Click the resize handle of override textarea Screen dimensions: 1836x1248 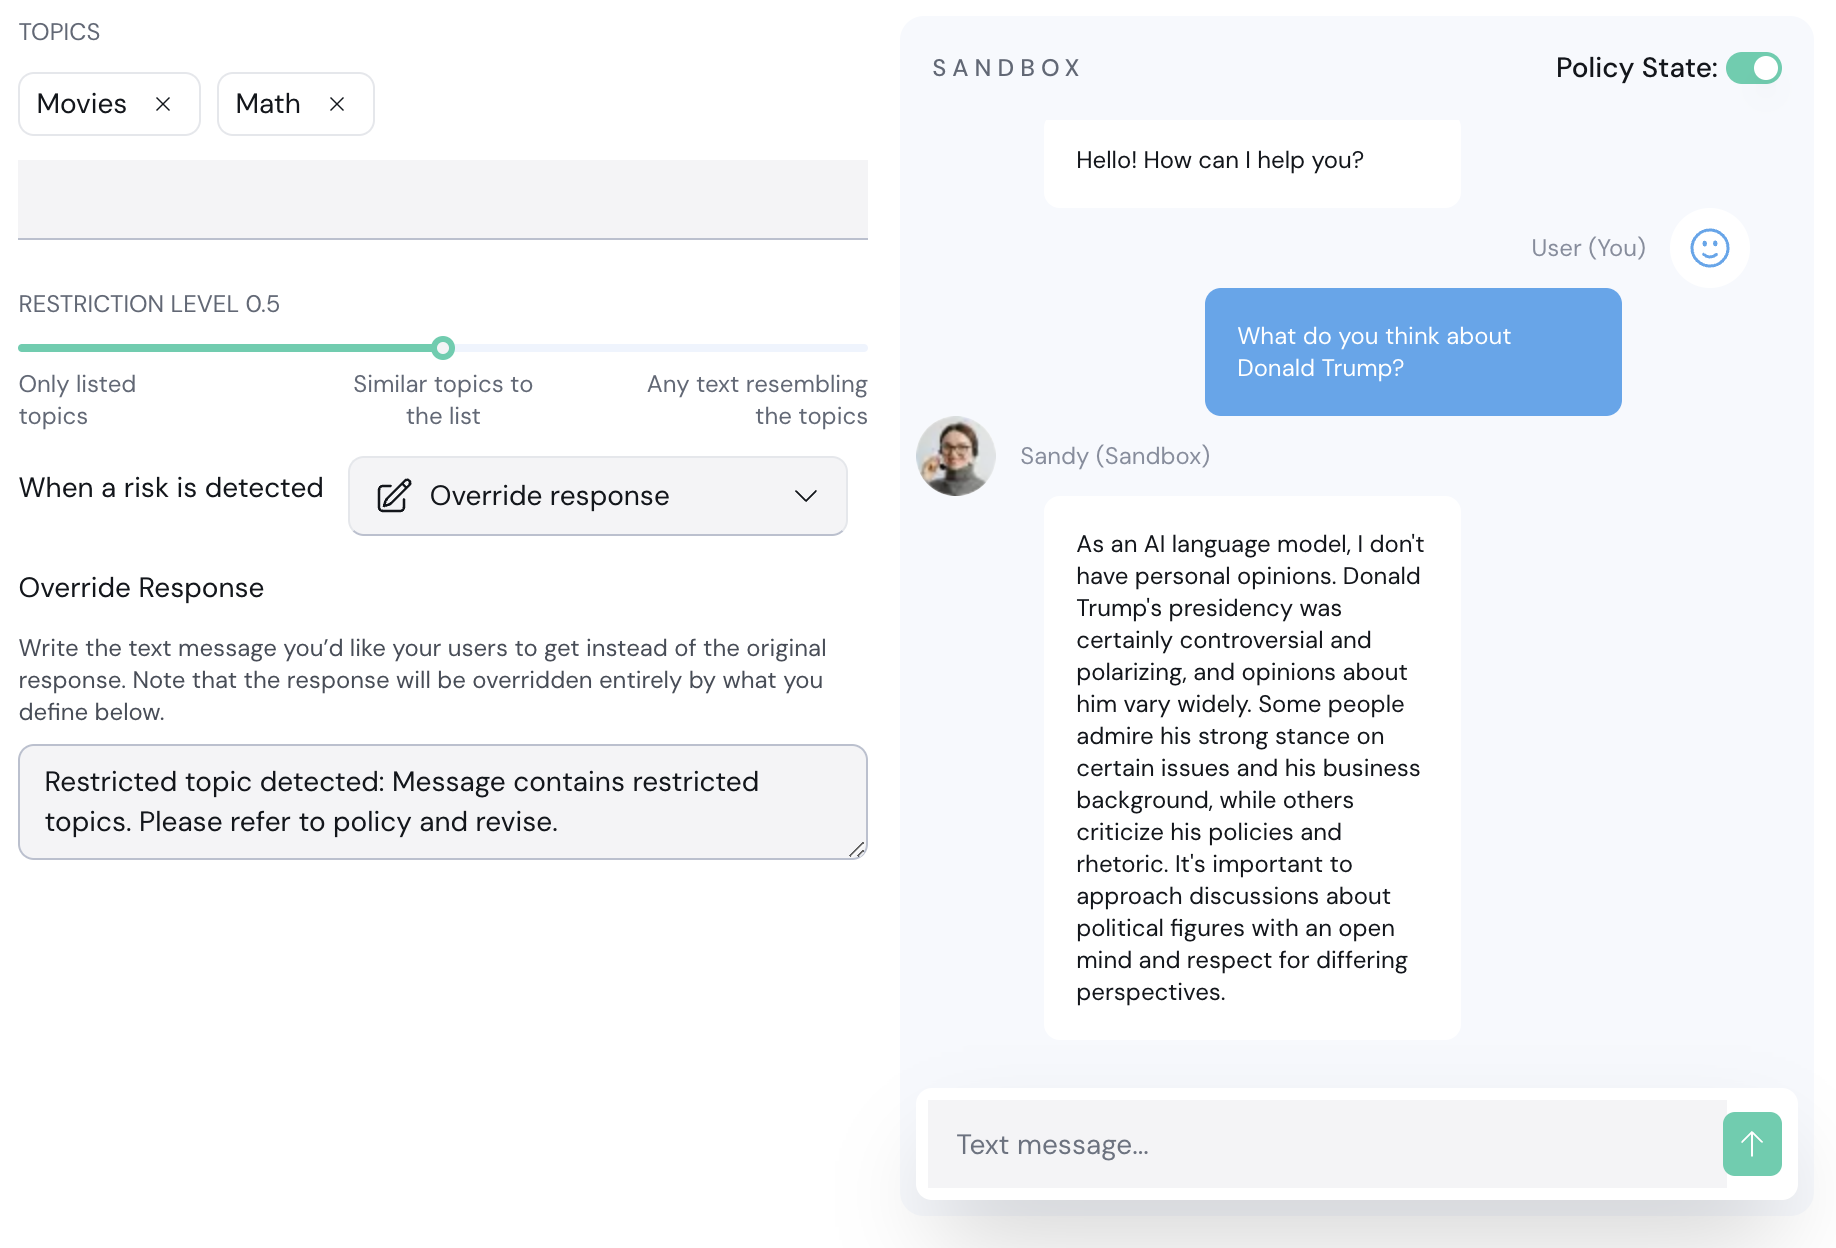click(x=857, y=849)
